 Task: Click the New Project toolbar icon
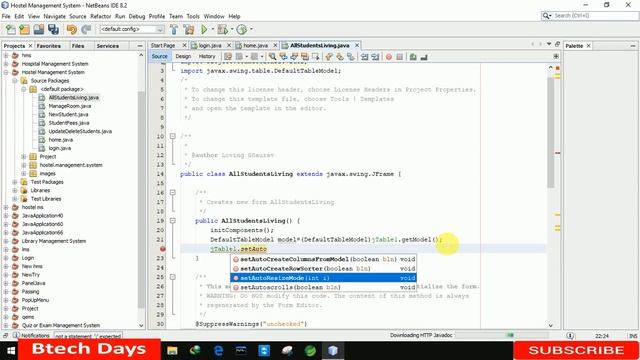point(24,29)
